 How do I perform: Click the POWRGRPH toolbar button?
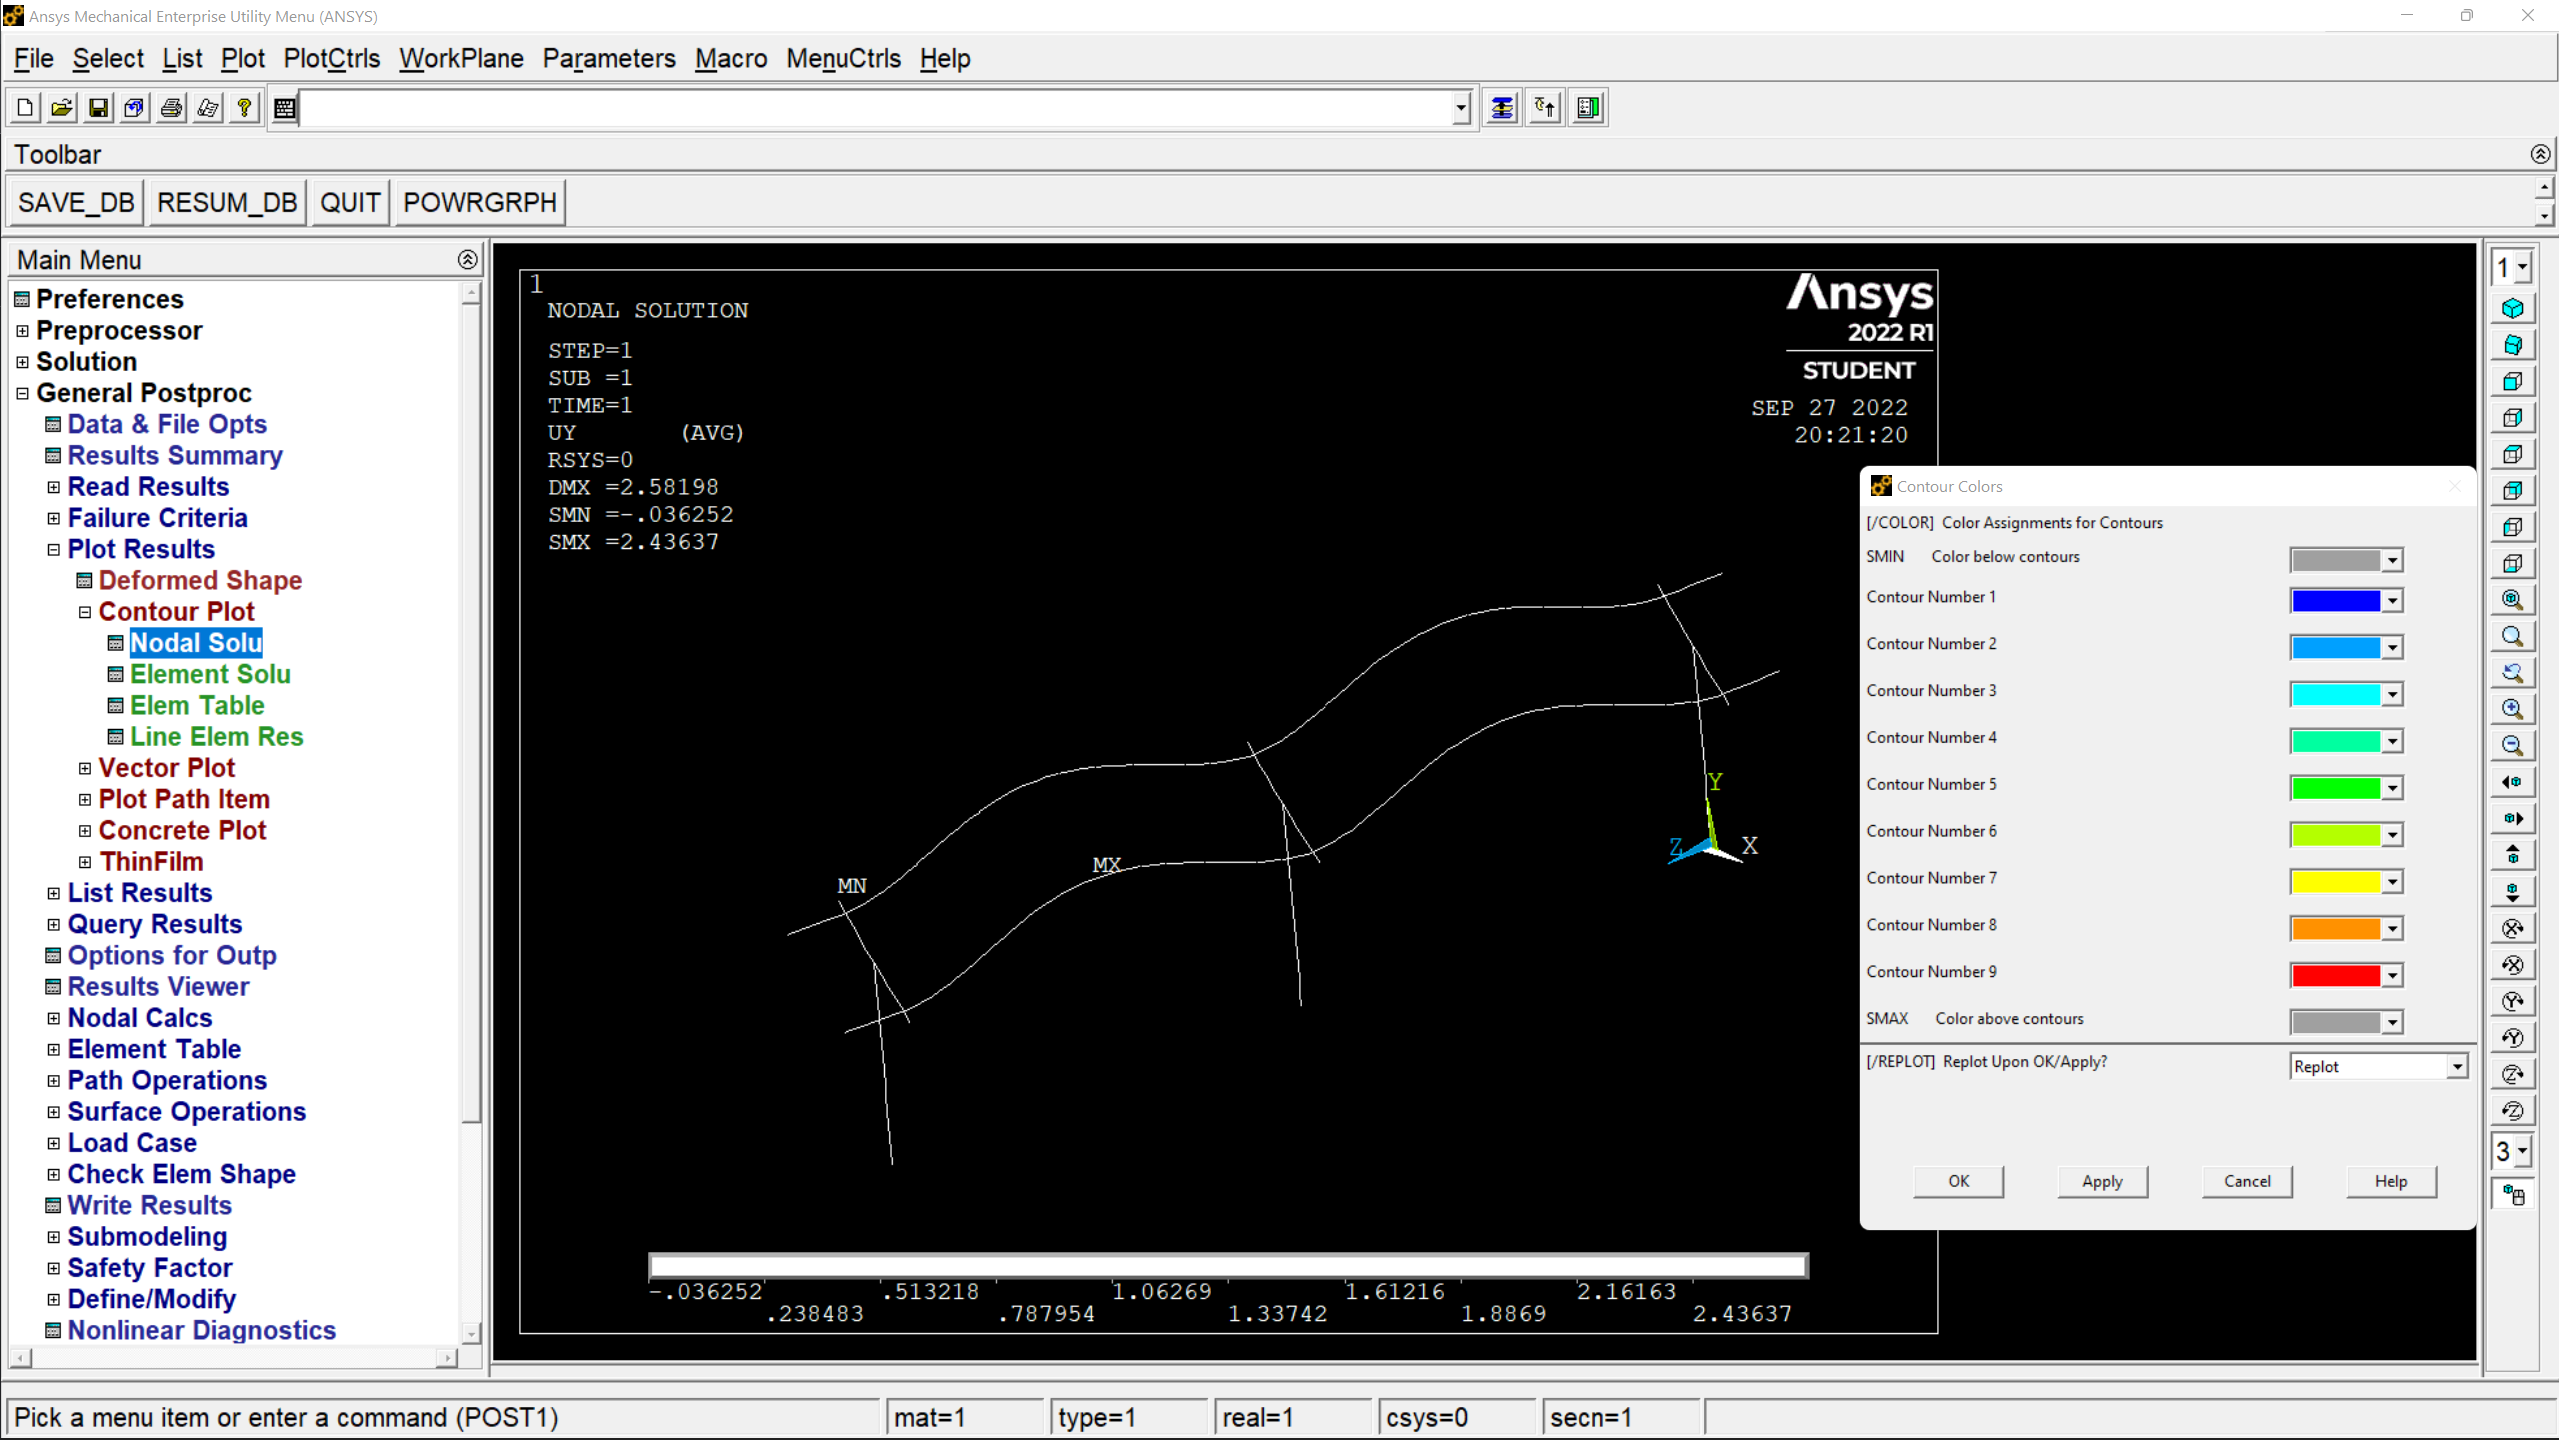pyautogui.click(x=480, y=203)
